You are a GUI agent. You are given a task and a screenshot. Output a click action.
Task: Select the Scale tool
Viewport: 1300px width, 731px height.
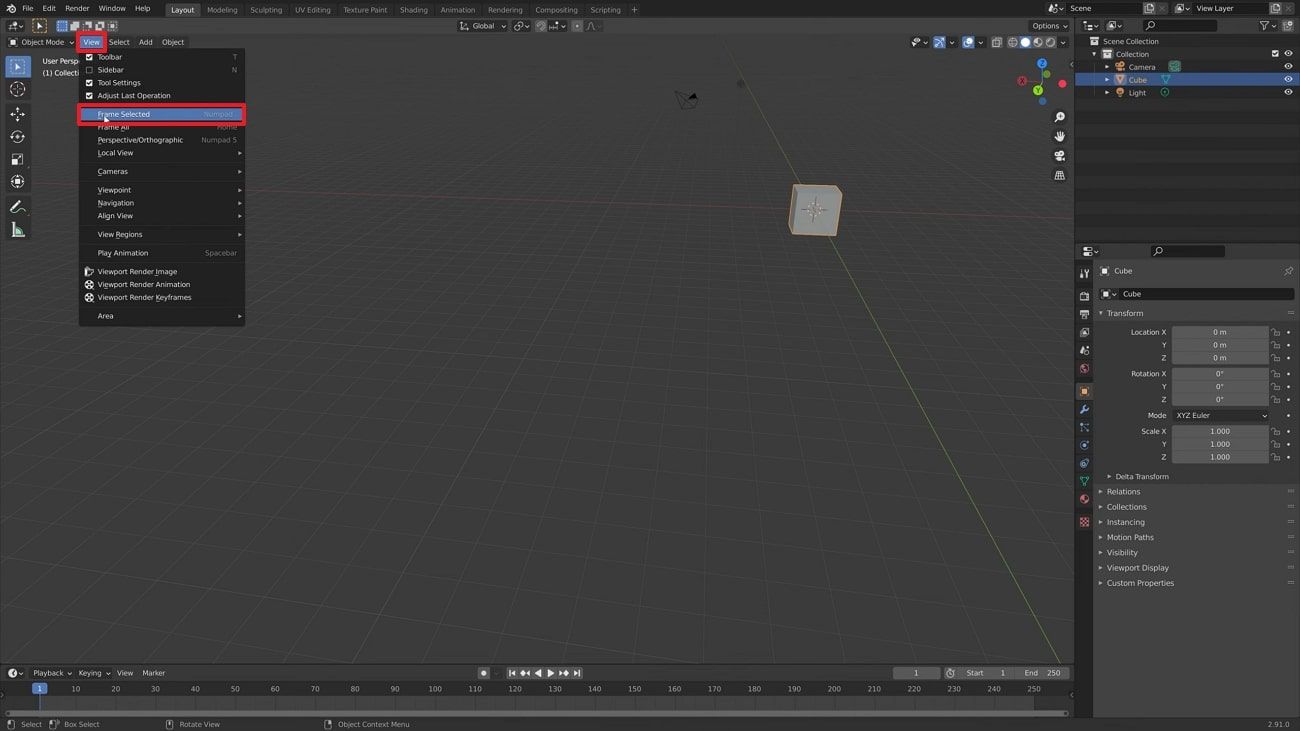17,158
